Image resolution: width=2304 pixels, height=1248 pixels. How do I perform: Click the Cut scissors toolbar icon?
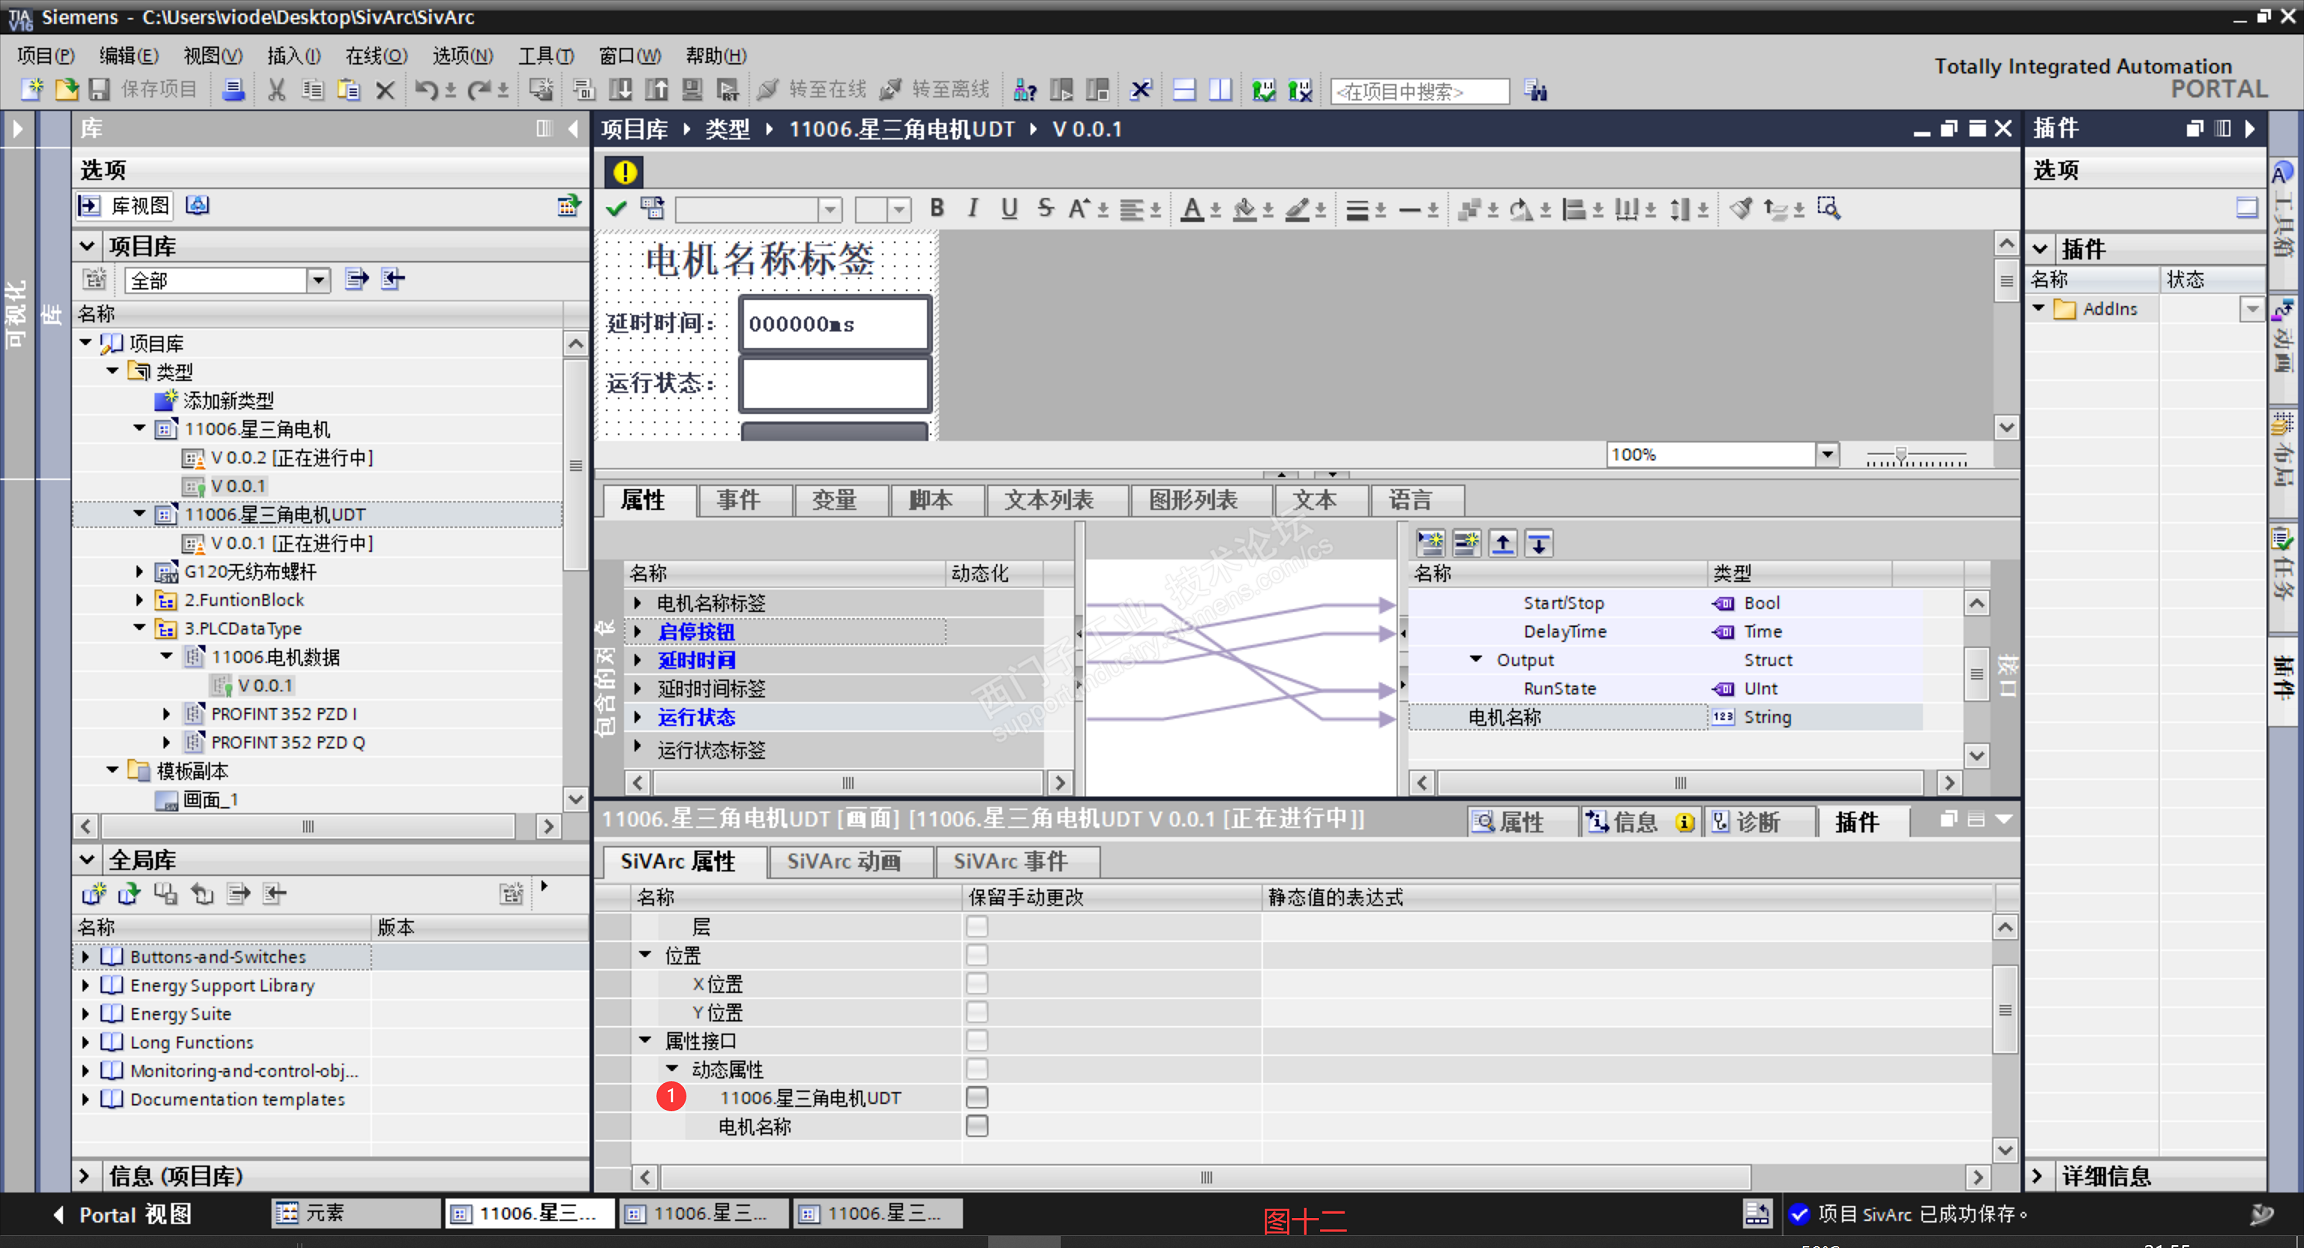[277, 90]
